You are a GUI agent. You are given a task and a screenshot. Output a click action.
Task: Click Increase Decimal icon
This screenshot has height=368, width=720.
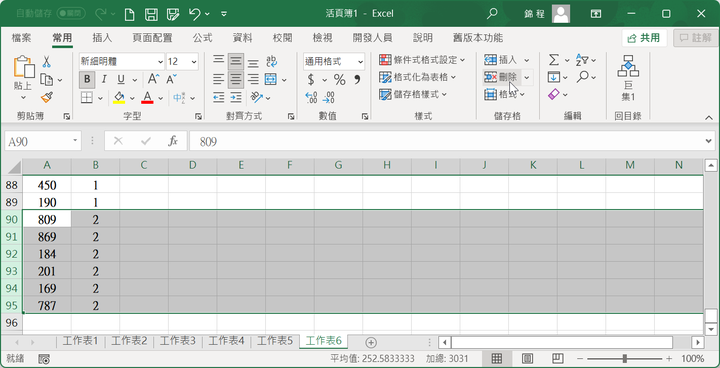pos(311,97)
